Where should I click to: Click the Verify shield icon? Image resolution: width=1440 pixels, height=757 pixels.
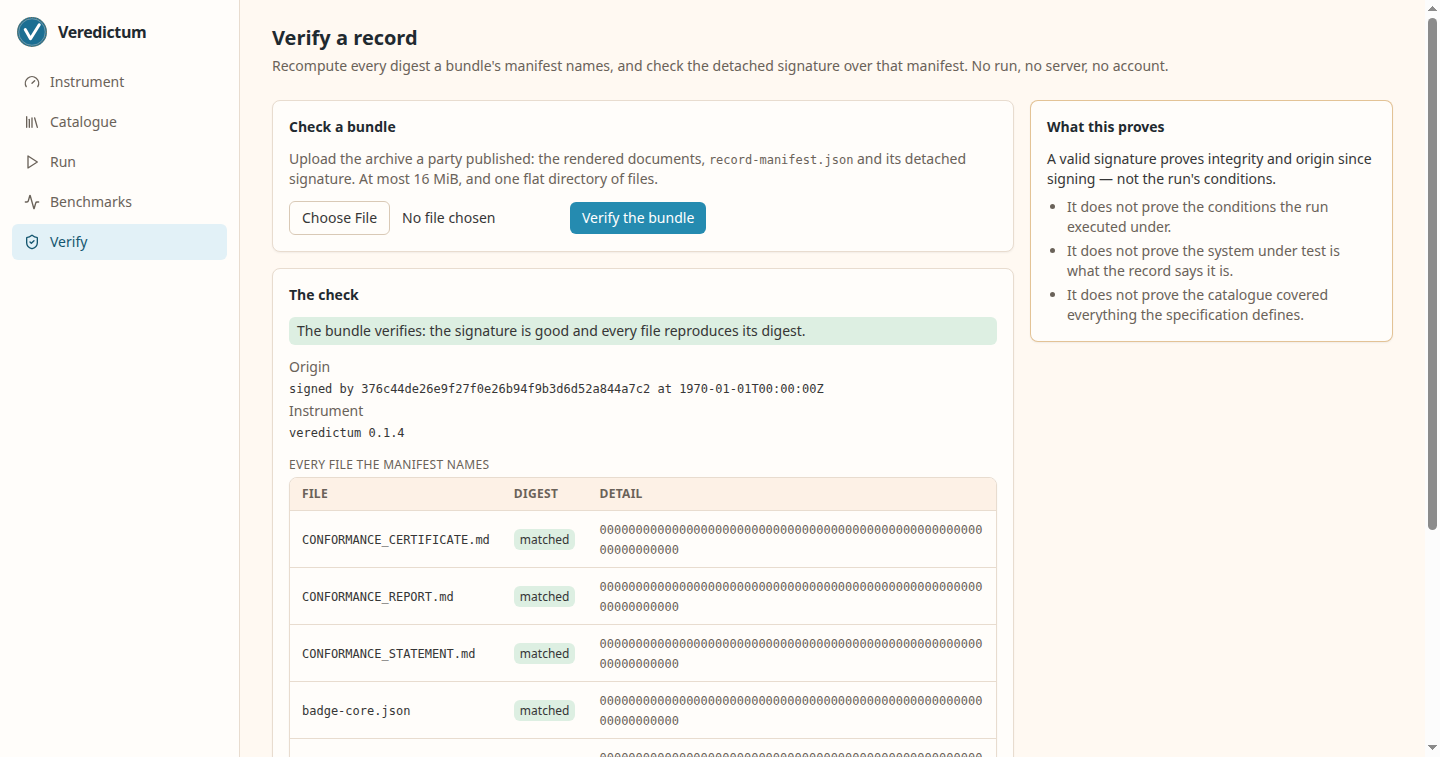click(x=32, y=242)
